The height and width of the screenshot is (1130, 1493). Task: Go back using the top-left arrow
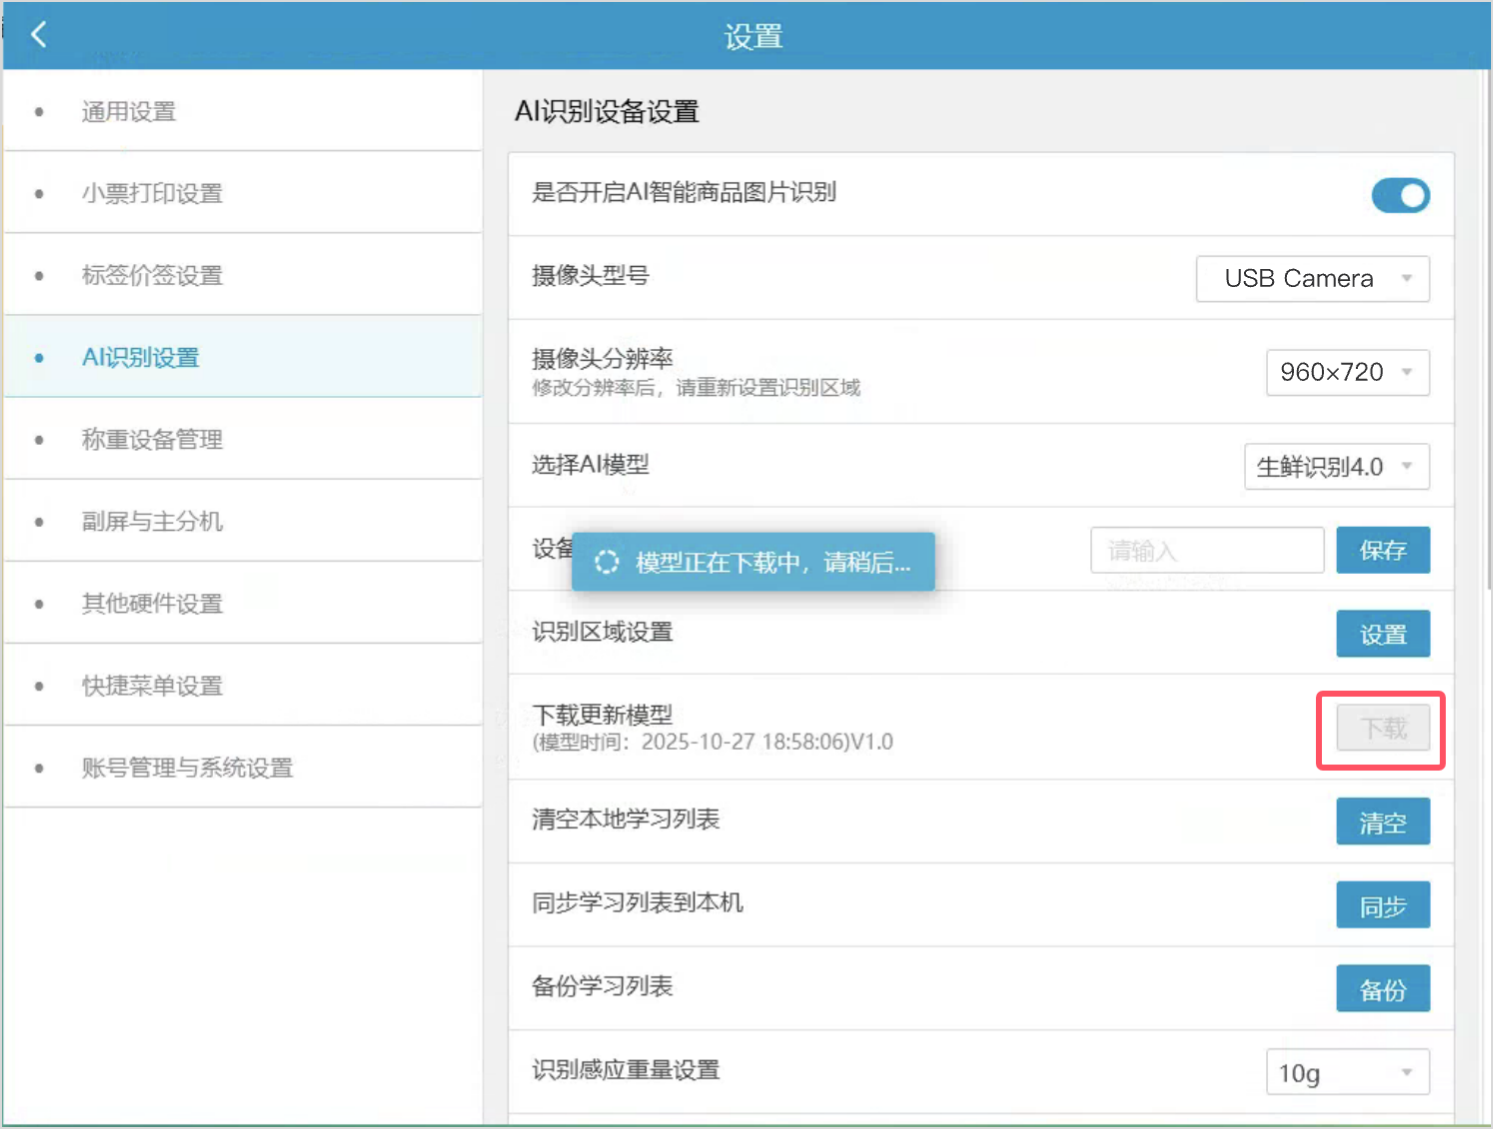(39, 35)
